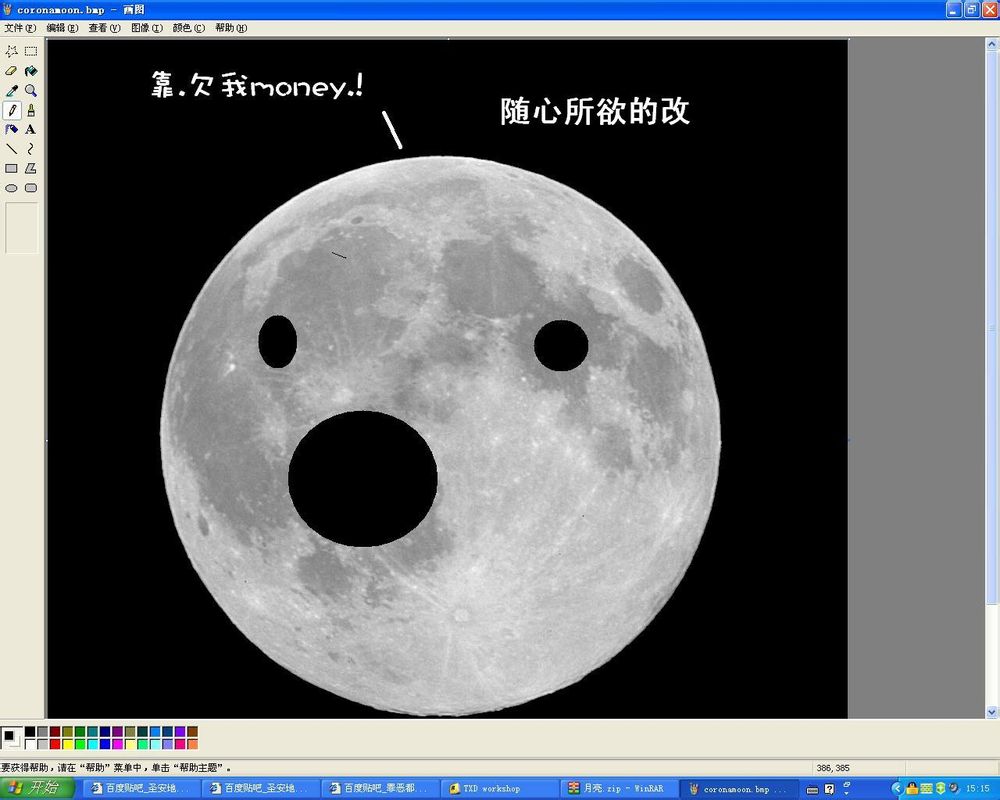This screenshot has width=1000, height=800.
Task: Open the 编辑(E) menu
Action: pos(62,28)
